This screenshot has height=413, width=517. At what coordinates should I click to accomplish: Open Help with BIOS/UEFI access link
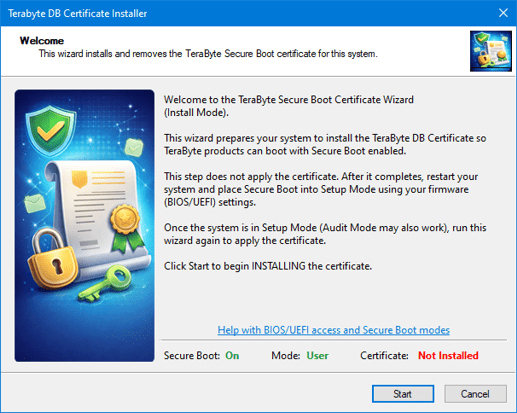pos(333,330)
